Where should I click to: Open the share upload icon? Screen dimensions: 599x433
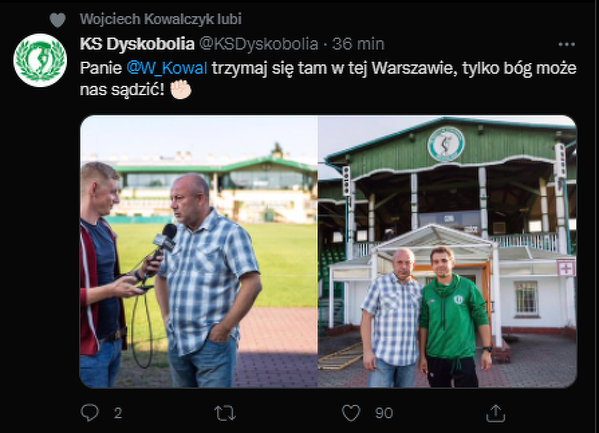tap(495, 413)
